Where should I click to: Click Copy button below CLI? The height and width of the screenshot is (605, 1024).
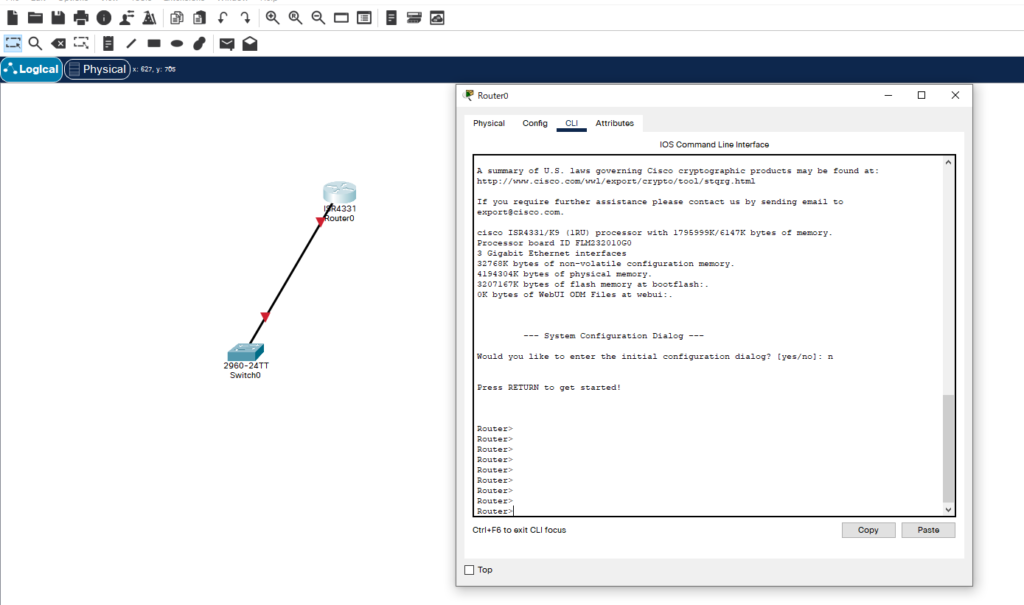tap(868, 530)
